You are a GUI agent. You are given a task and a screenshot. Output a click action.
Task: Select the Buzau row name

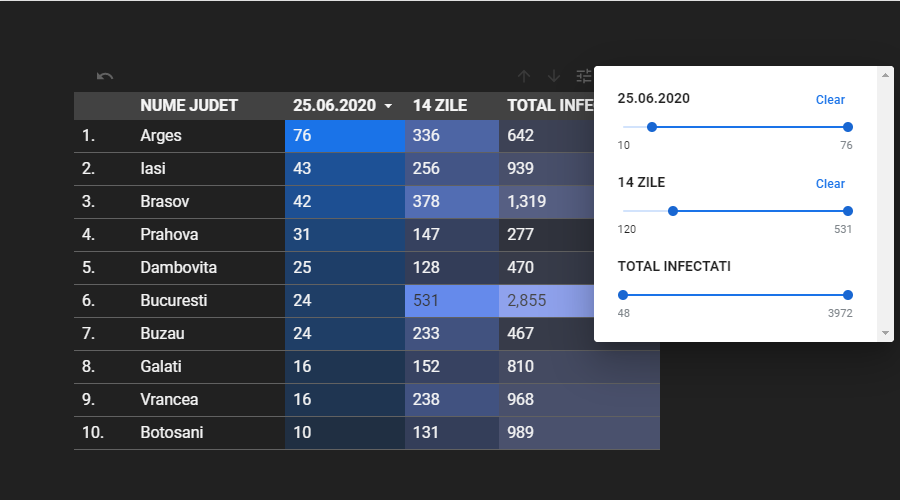click(x=162, y=334)
